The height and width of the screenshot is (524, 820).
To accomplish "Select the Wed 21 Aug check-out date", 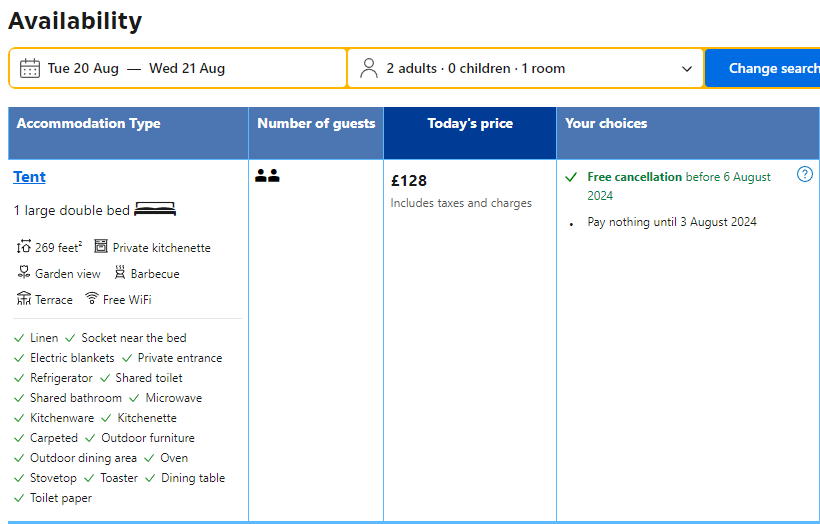I will (x=187, y=69).
